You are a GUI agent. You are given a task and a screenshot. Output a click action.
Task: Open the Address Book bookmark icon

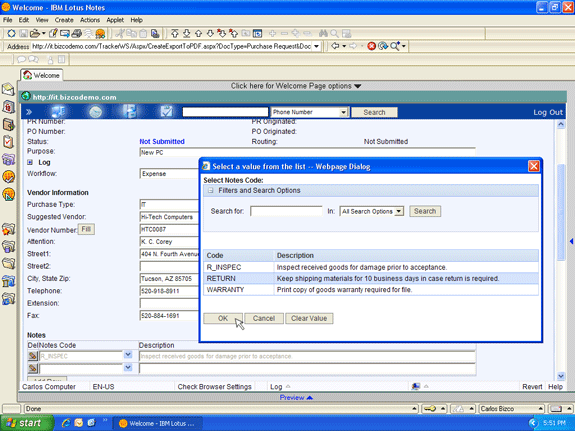8,124
